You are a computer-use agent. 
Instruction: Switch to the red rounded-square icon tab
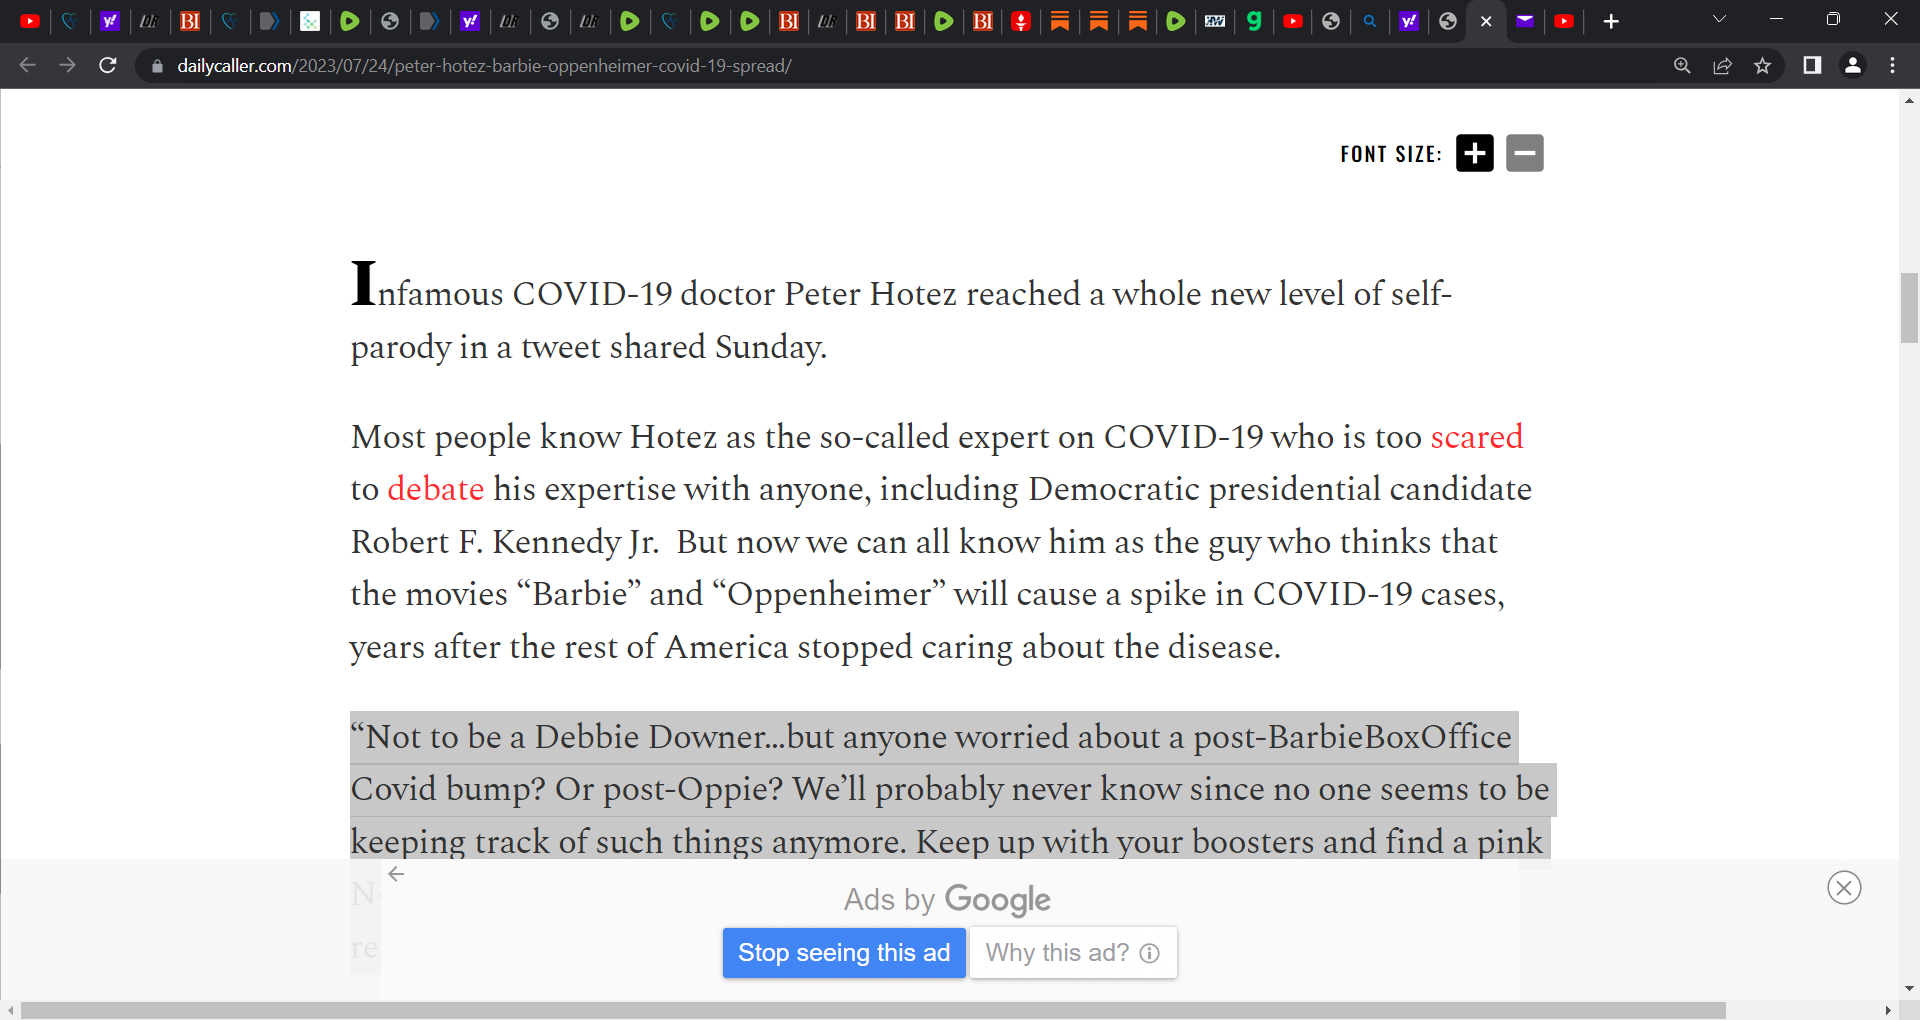pos(1021,21)
